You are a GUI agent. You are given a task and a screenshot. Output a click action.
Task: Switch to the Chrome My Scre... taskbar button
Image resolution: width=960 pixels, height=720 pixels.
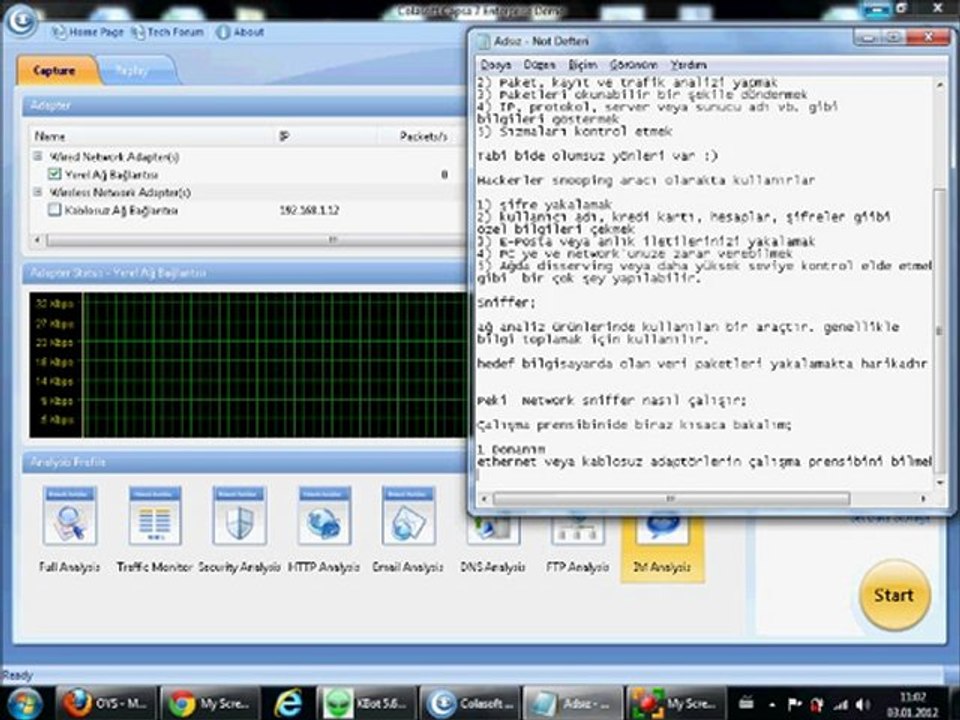click(x=209, y=703)
